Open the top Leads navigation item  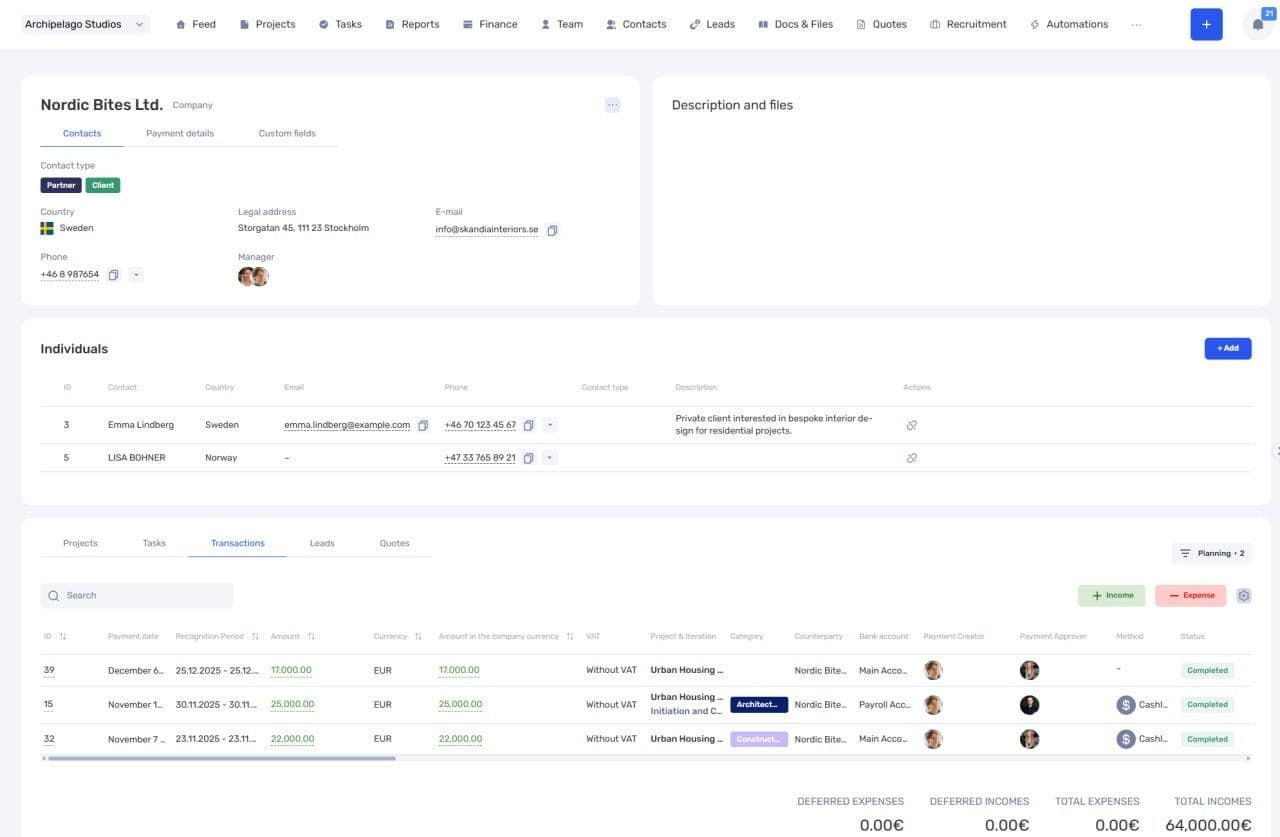[712, 24]
